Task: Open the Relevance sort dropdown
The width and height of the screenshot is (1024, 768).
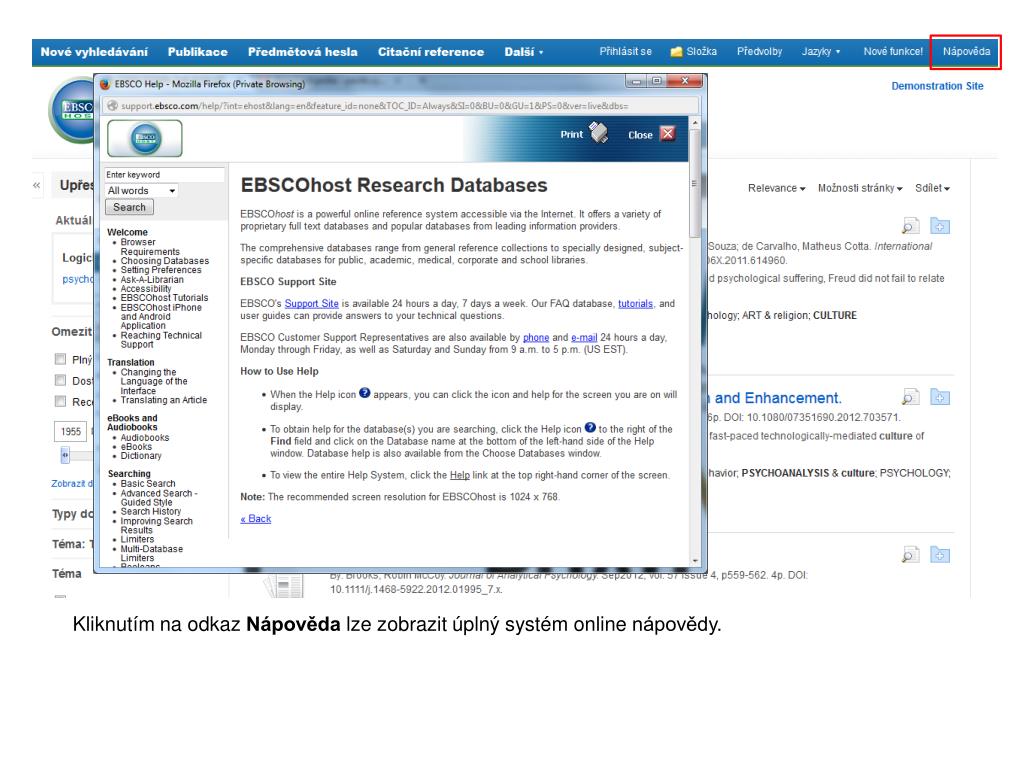Action: pos(776,188)
